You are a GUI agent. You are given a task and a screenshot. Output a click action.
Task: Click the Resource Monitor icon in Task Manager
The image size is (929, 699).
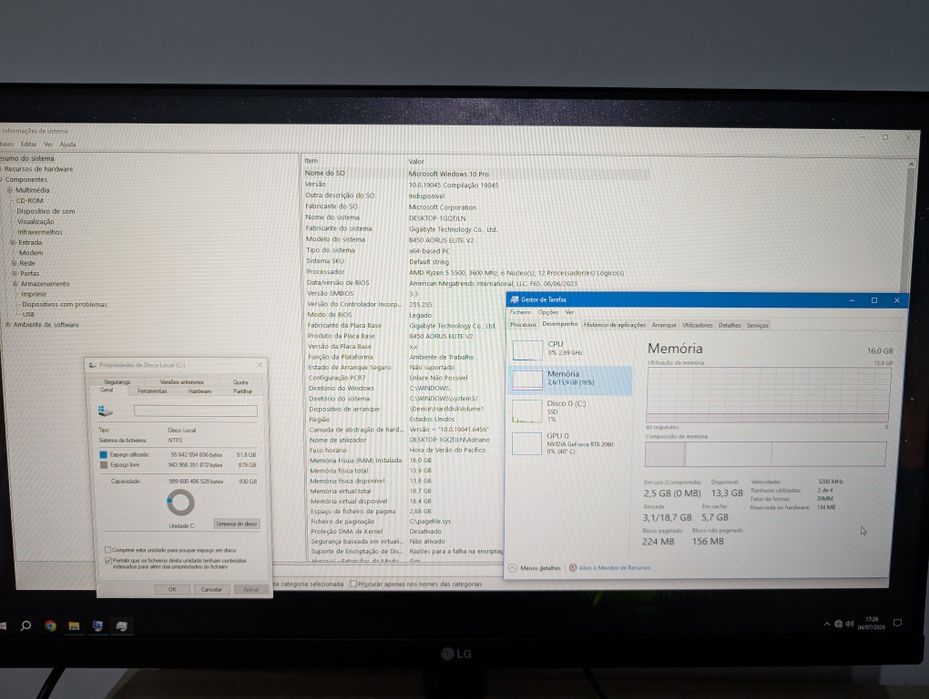point(573,567)
